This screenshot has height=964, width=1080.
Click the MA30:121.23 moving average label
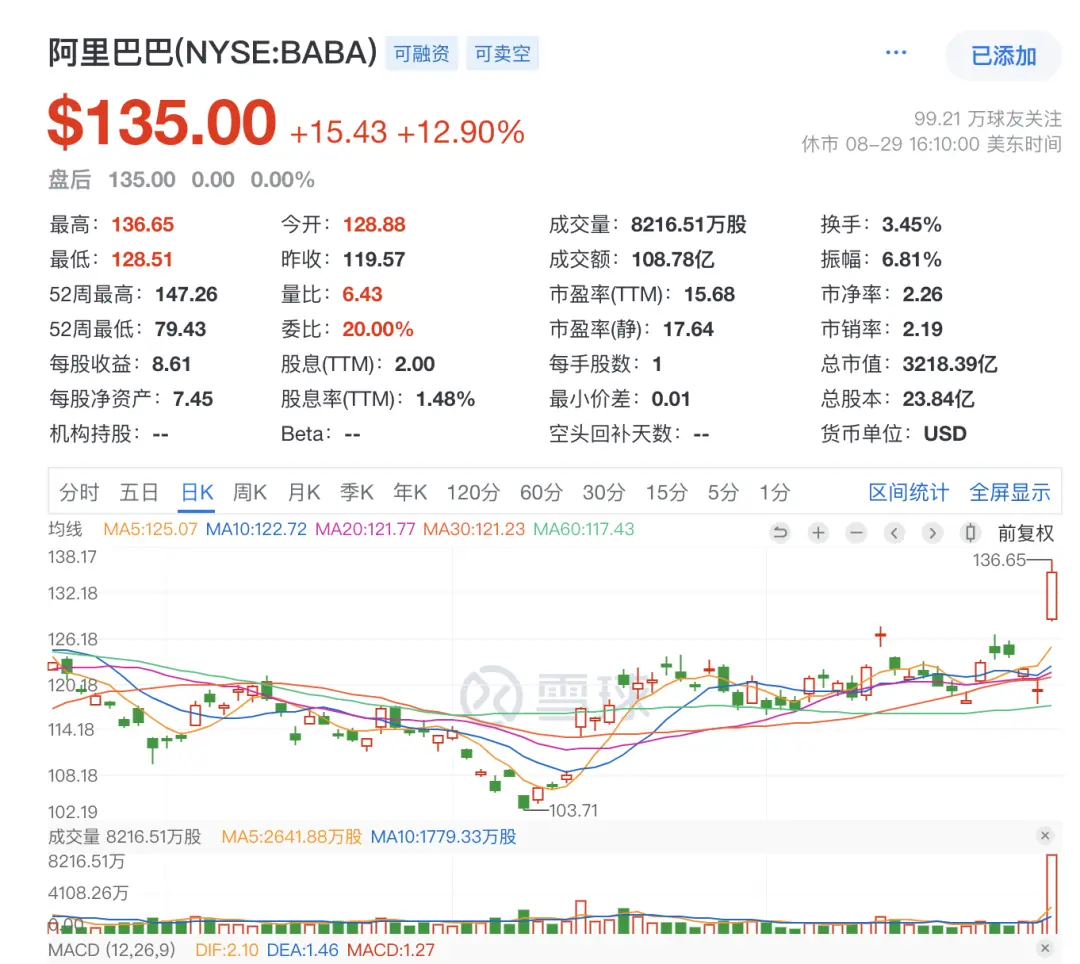point(474,529)
